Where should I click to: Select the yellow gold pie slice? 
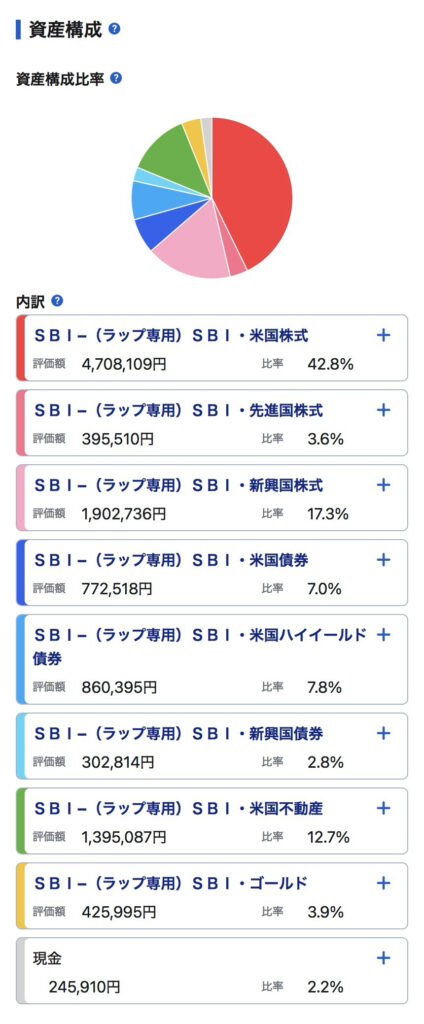point(194,136)
